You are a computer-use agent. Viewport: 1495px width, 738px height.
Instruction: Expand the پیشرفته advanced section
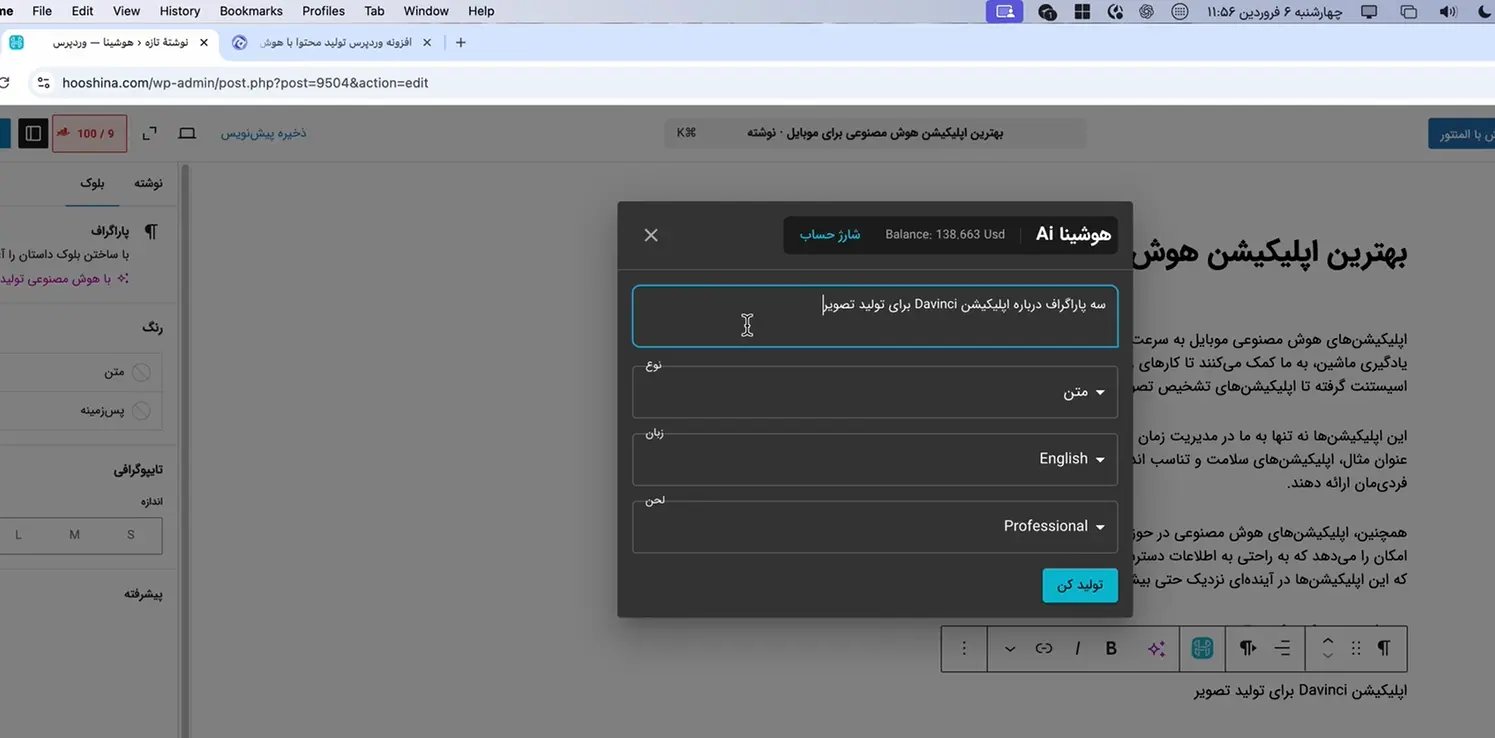click(x=144, y=594)
